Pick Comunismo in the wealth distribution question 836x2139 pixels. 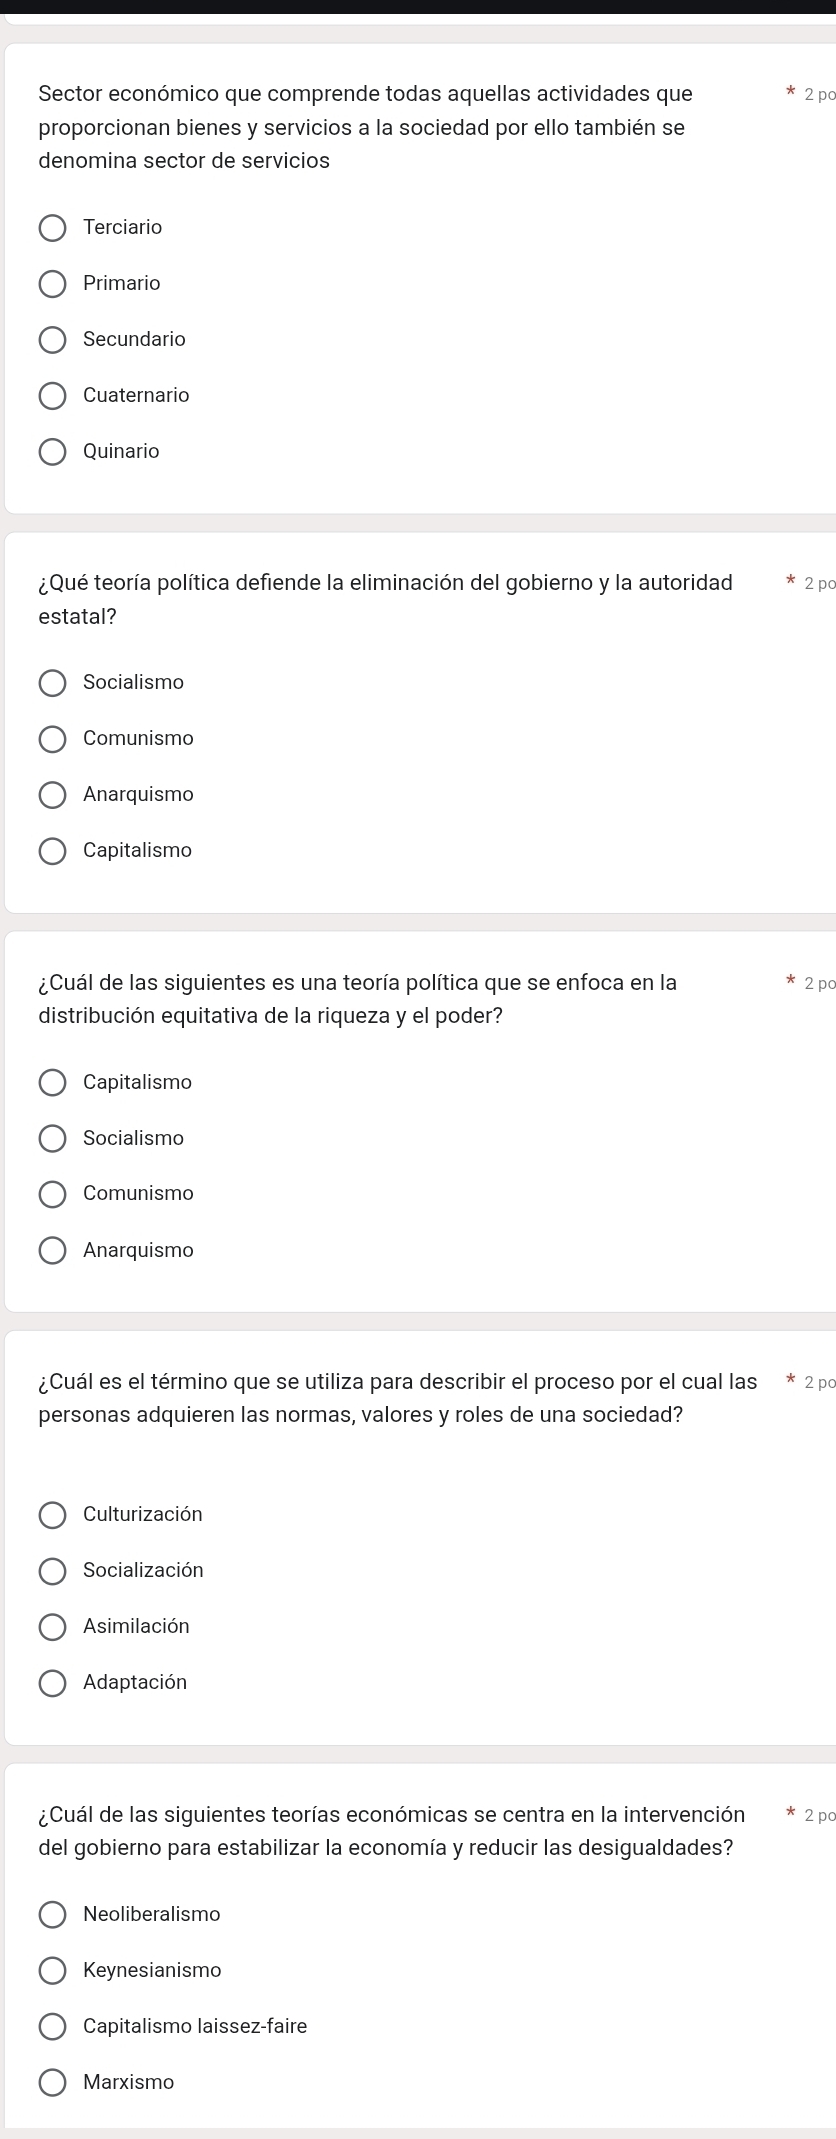[53, 1194]
